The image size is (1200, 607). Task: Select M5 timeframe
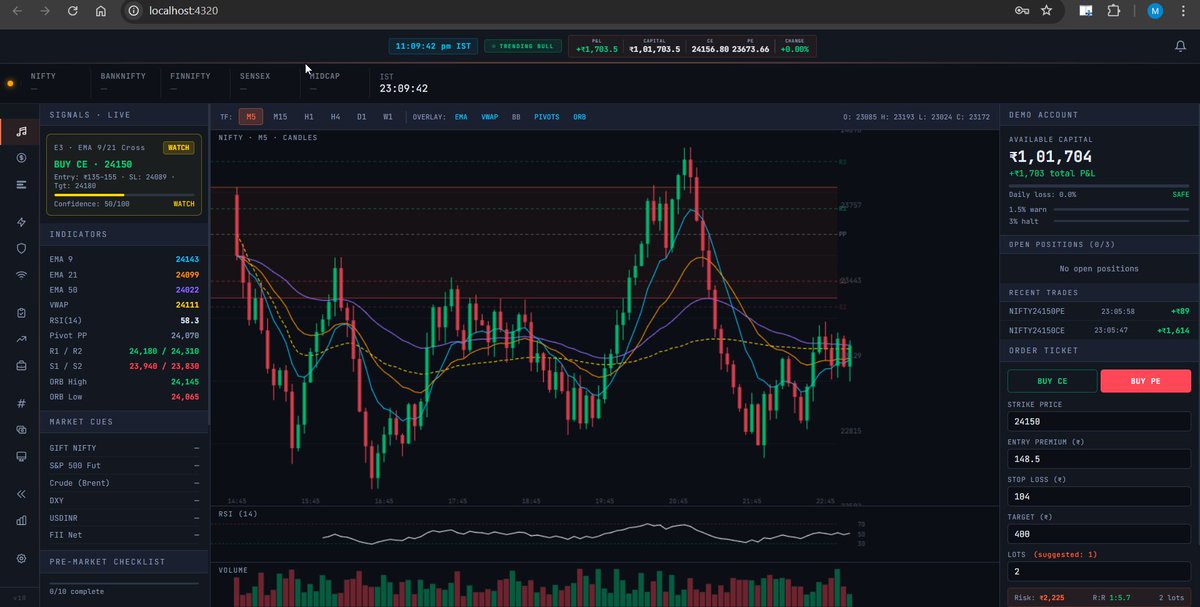(251, 117)
